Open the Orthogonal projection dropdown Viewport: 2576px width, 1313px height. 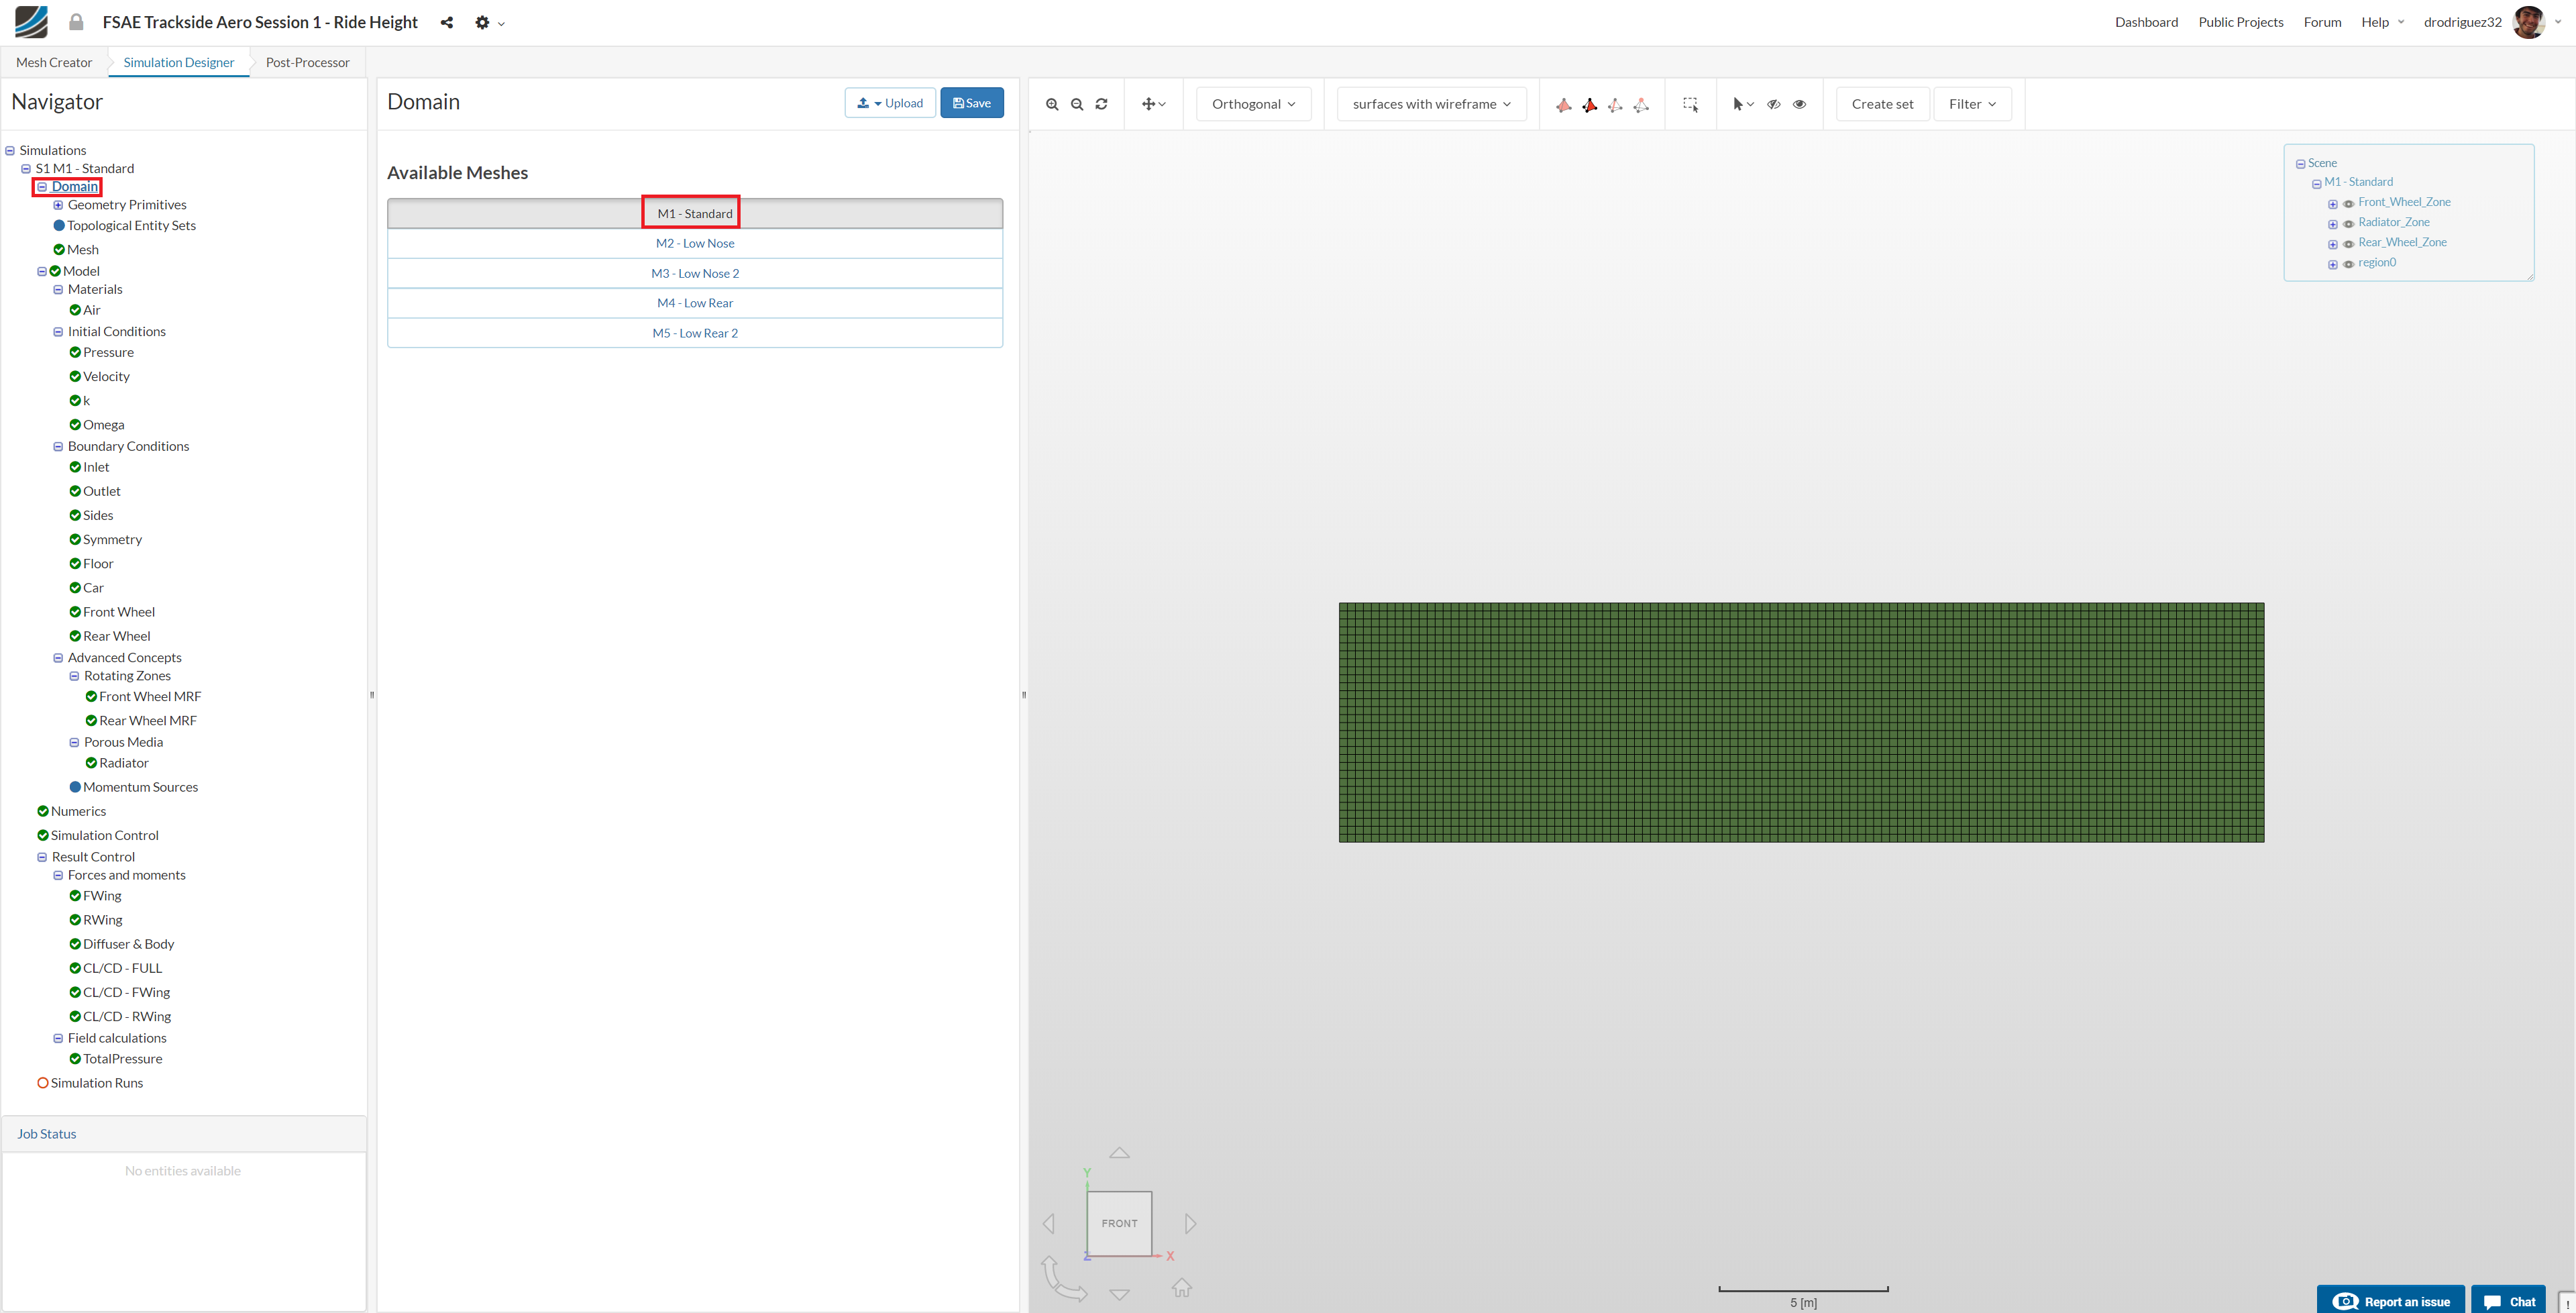pos(1253,104)
